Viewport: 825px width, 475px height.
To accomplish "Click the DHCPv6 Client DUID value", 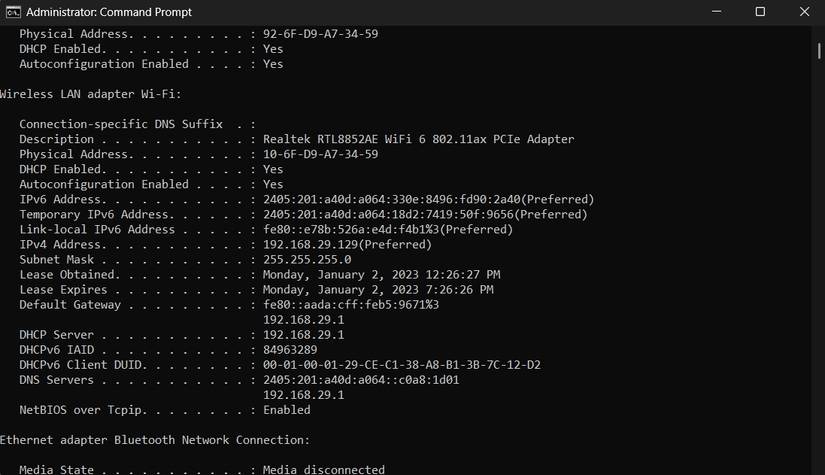I will pos(401,365).
